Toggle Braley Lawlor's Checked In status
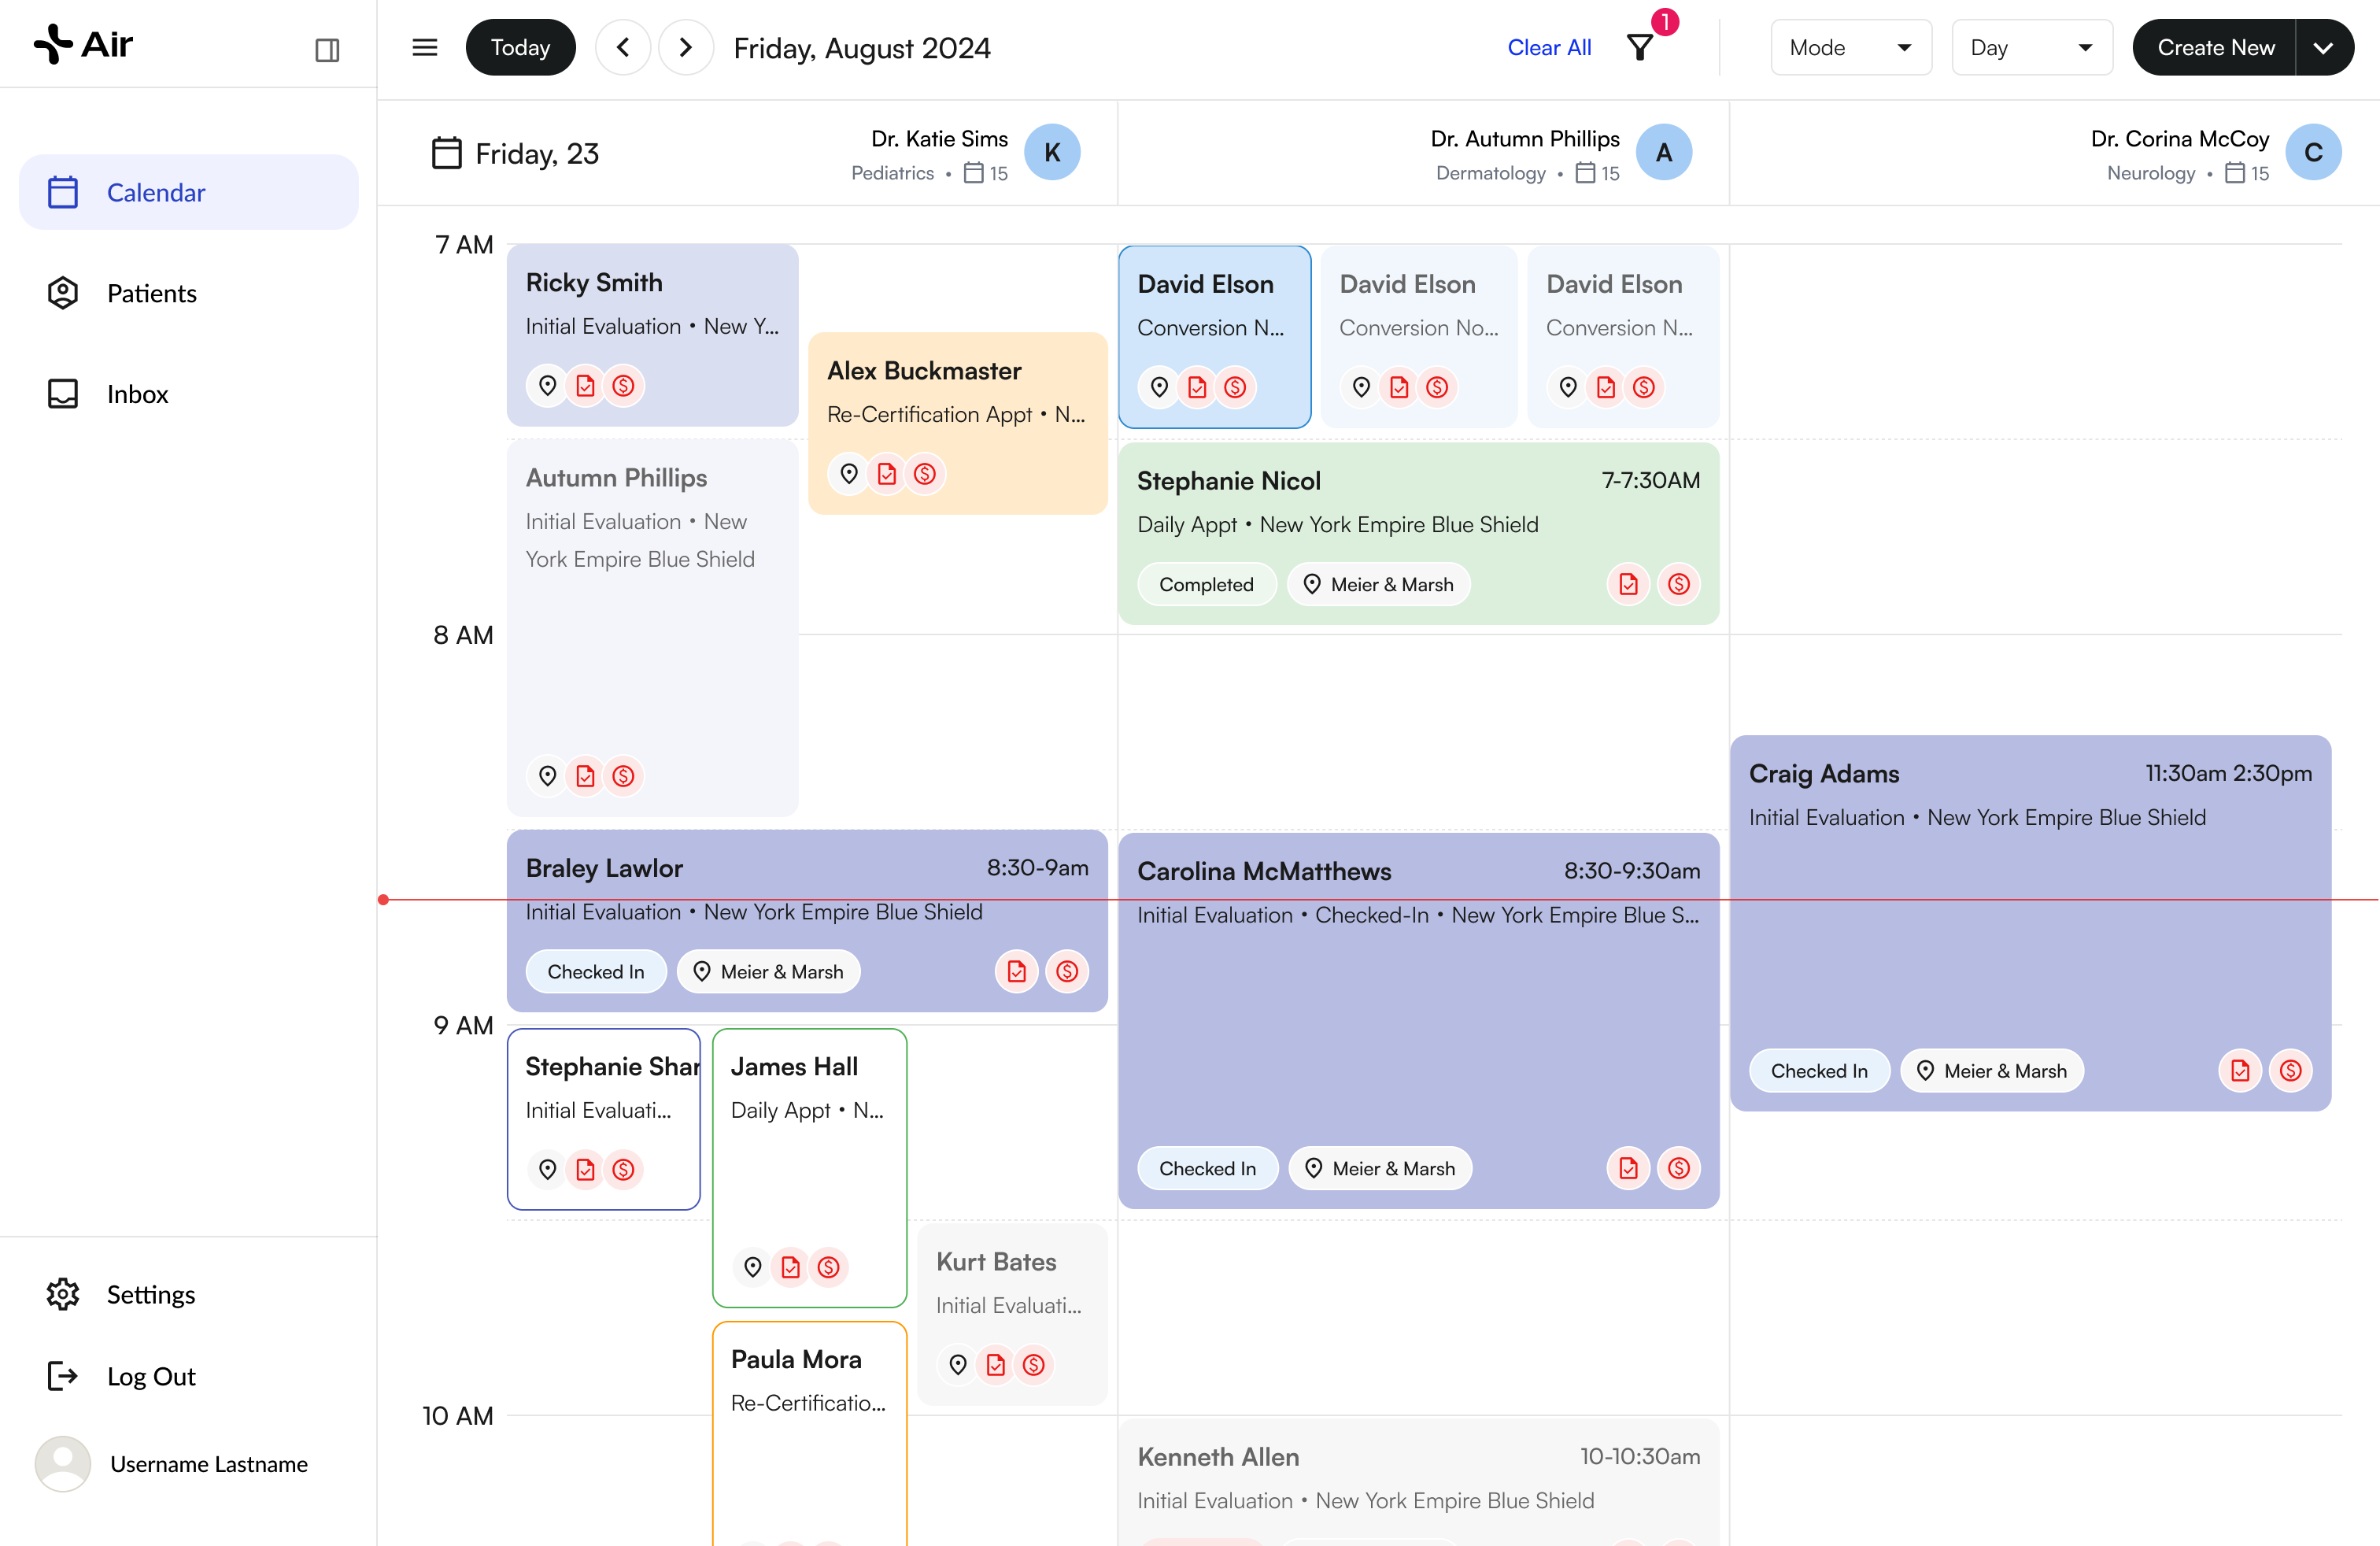 (595, 971)
